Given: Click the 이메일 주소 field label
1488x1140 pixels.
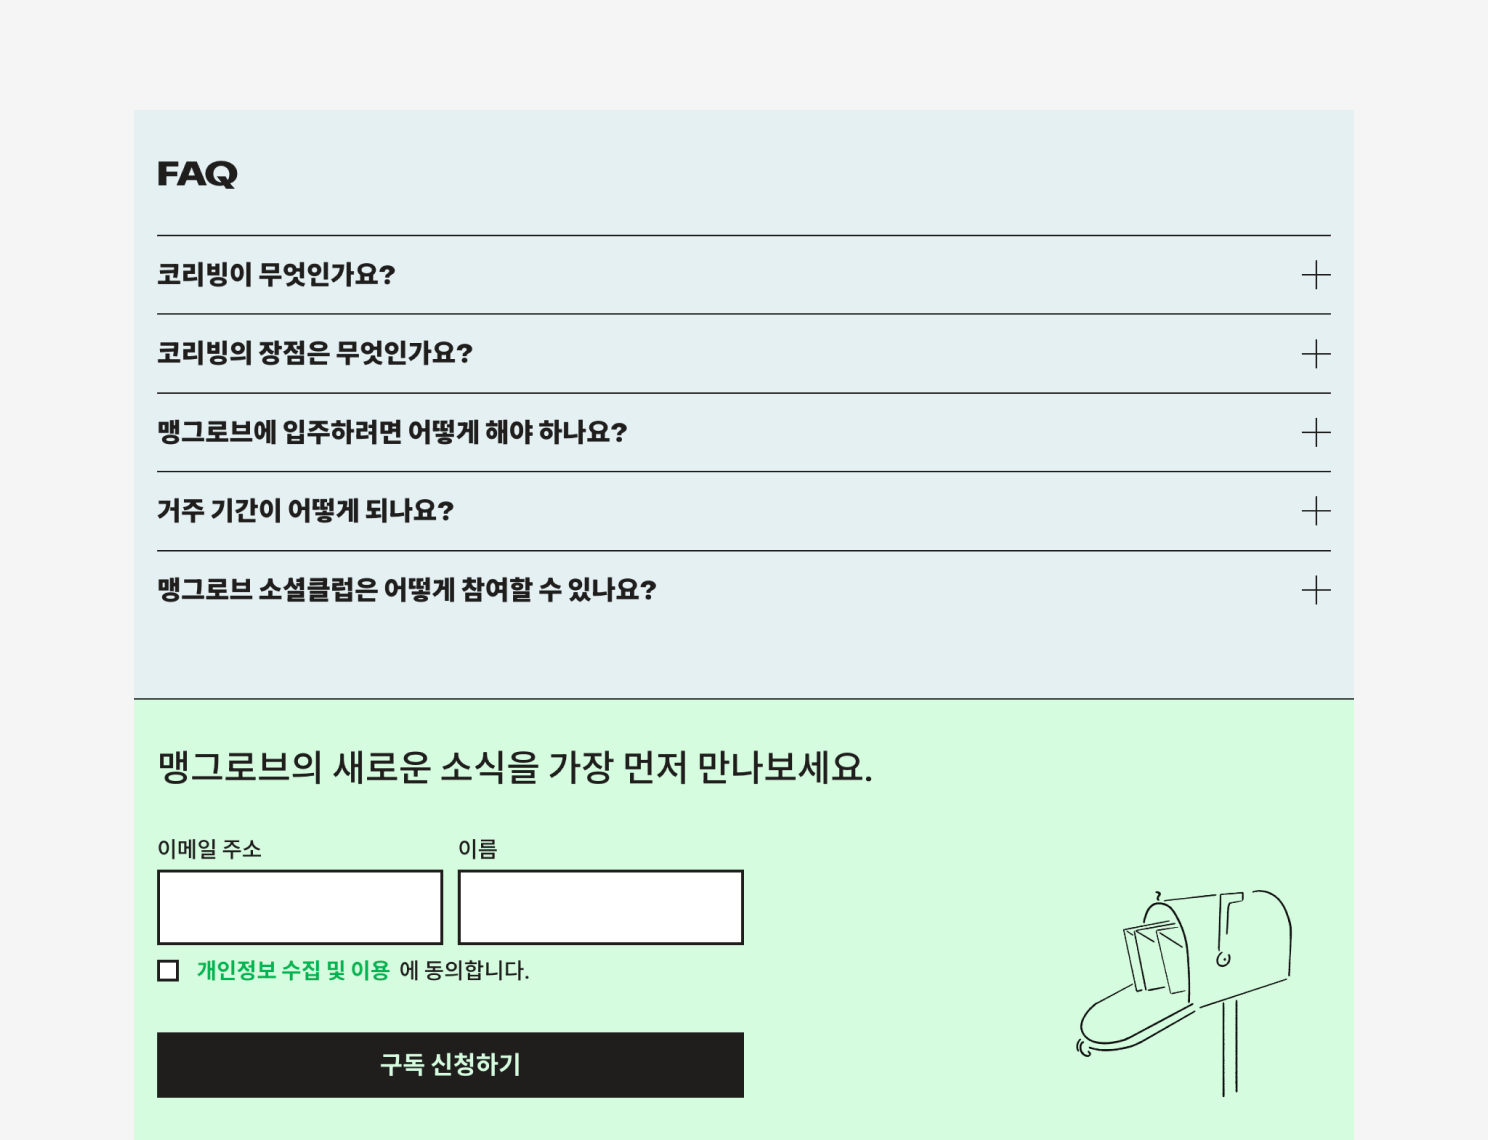Looking at the screenshot, I should pos(209,849).
